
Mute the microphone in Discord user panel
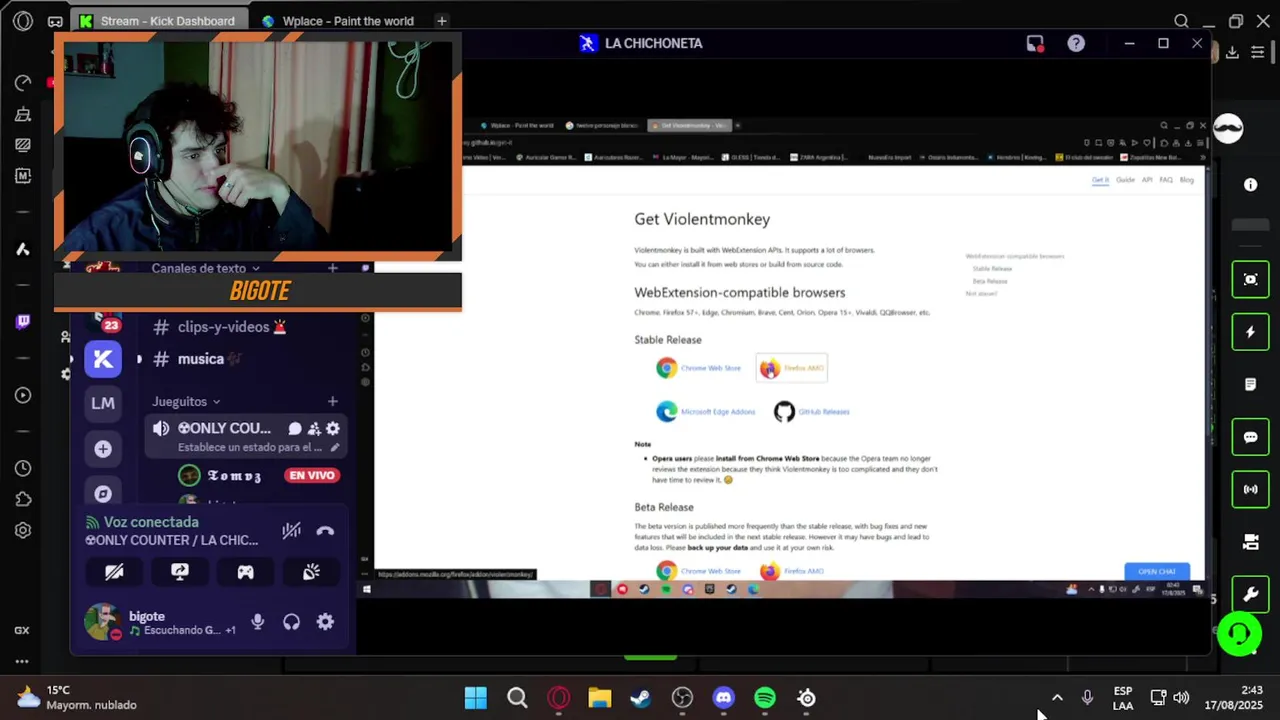(258, 622)
